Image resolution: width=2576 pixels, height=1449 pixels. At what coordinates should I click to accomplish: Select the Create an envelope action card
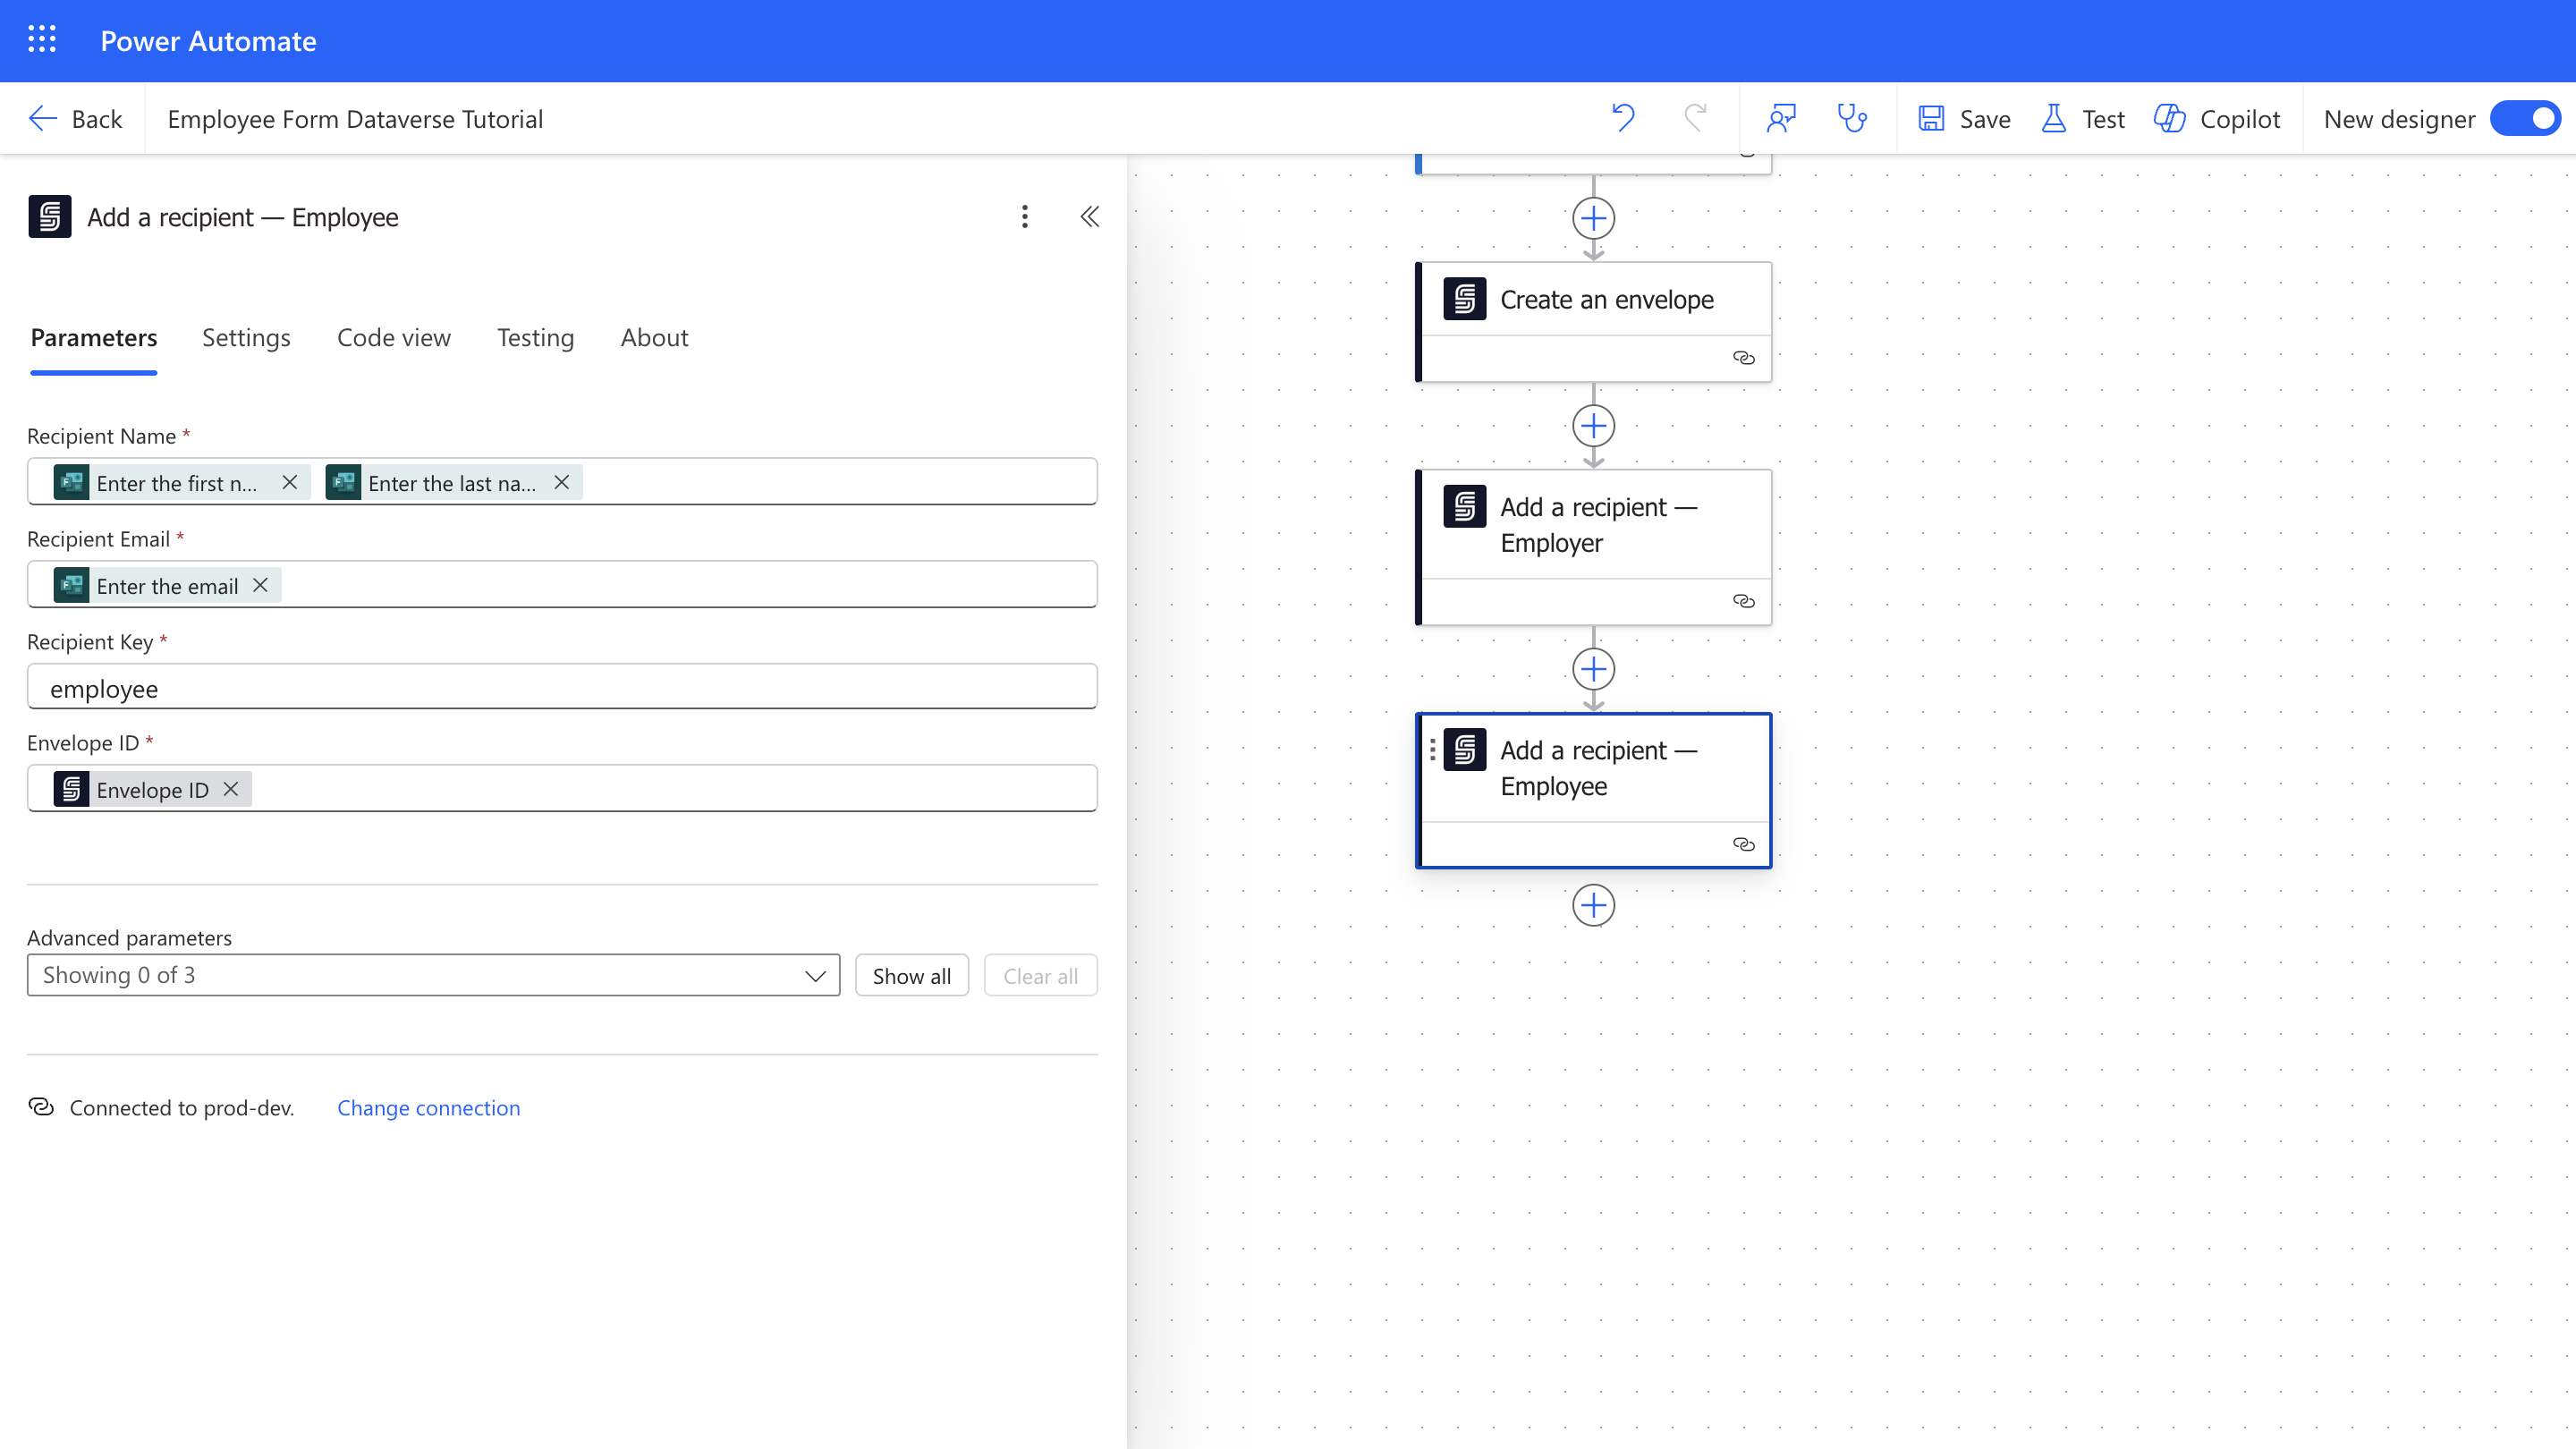point(1605,300)
